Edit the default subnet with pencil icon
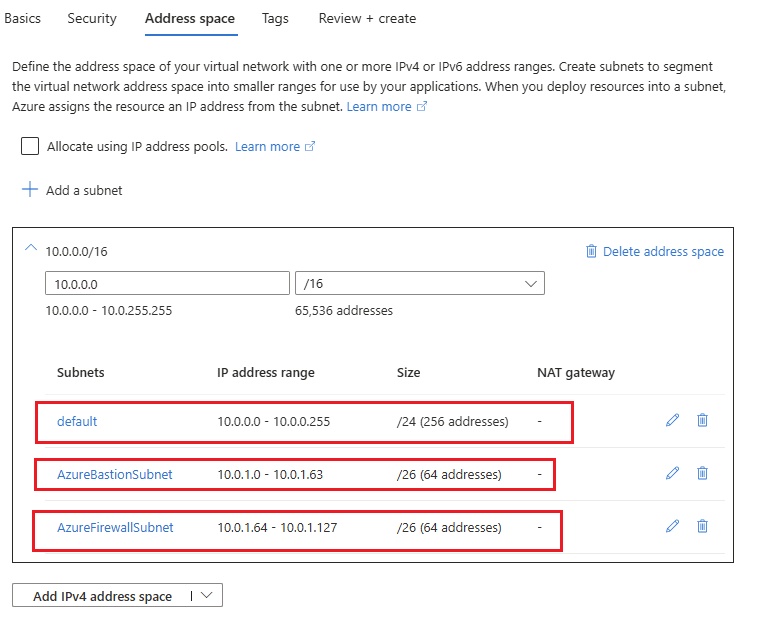Image resolution: width=768 pixels, height=630 pixels. point(672,420)
